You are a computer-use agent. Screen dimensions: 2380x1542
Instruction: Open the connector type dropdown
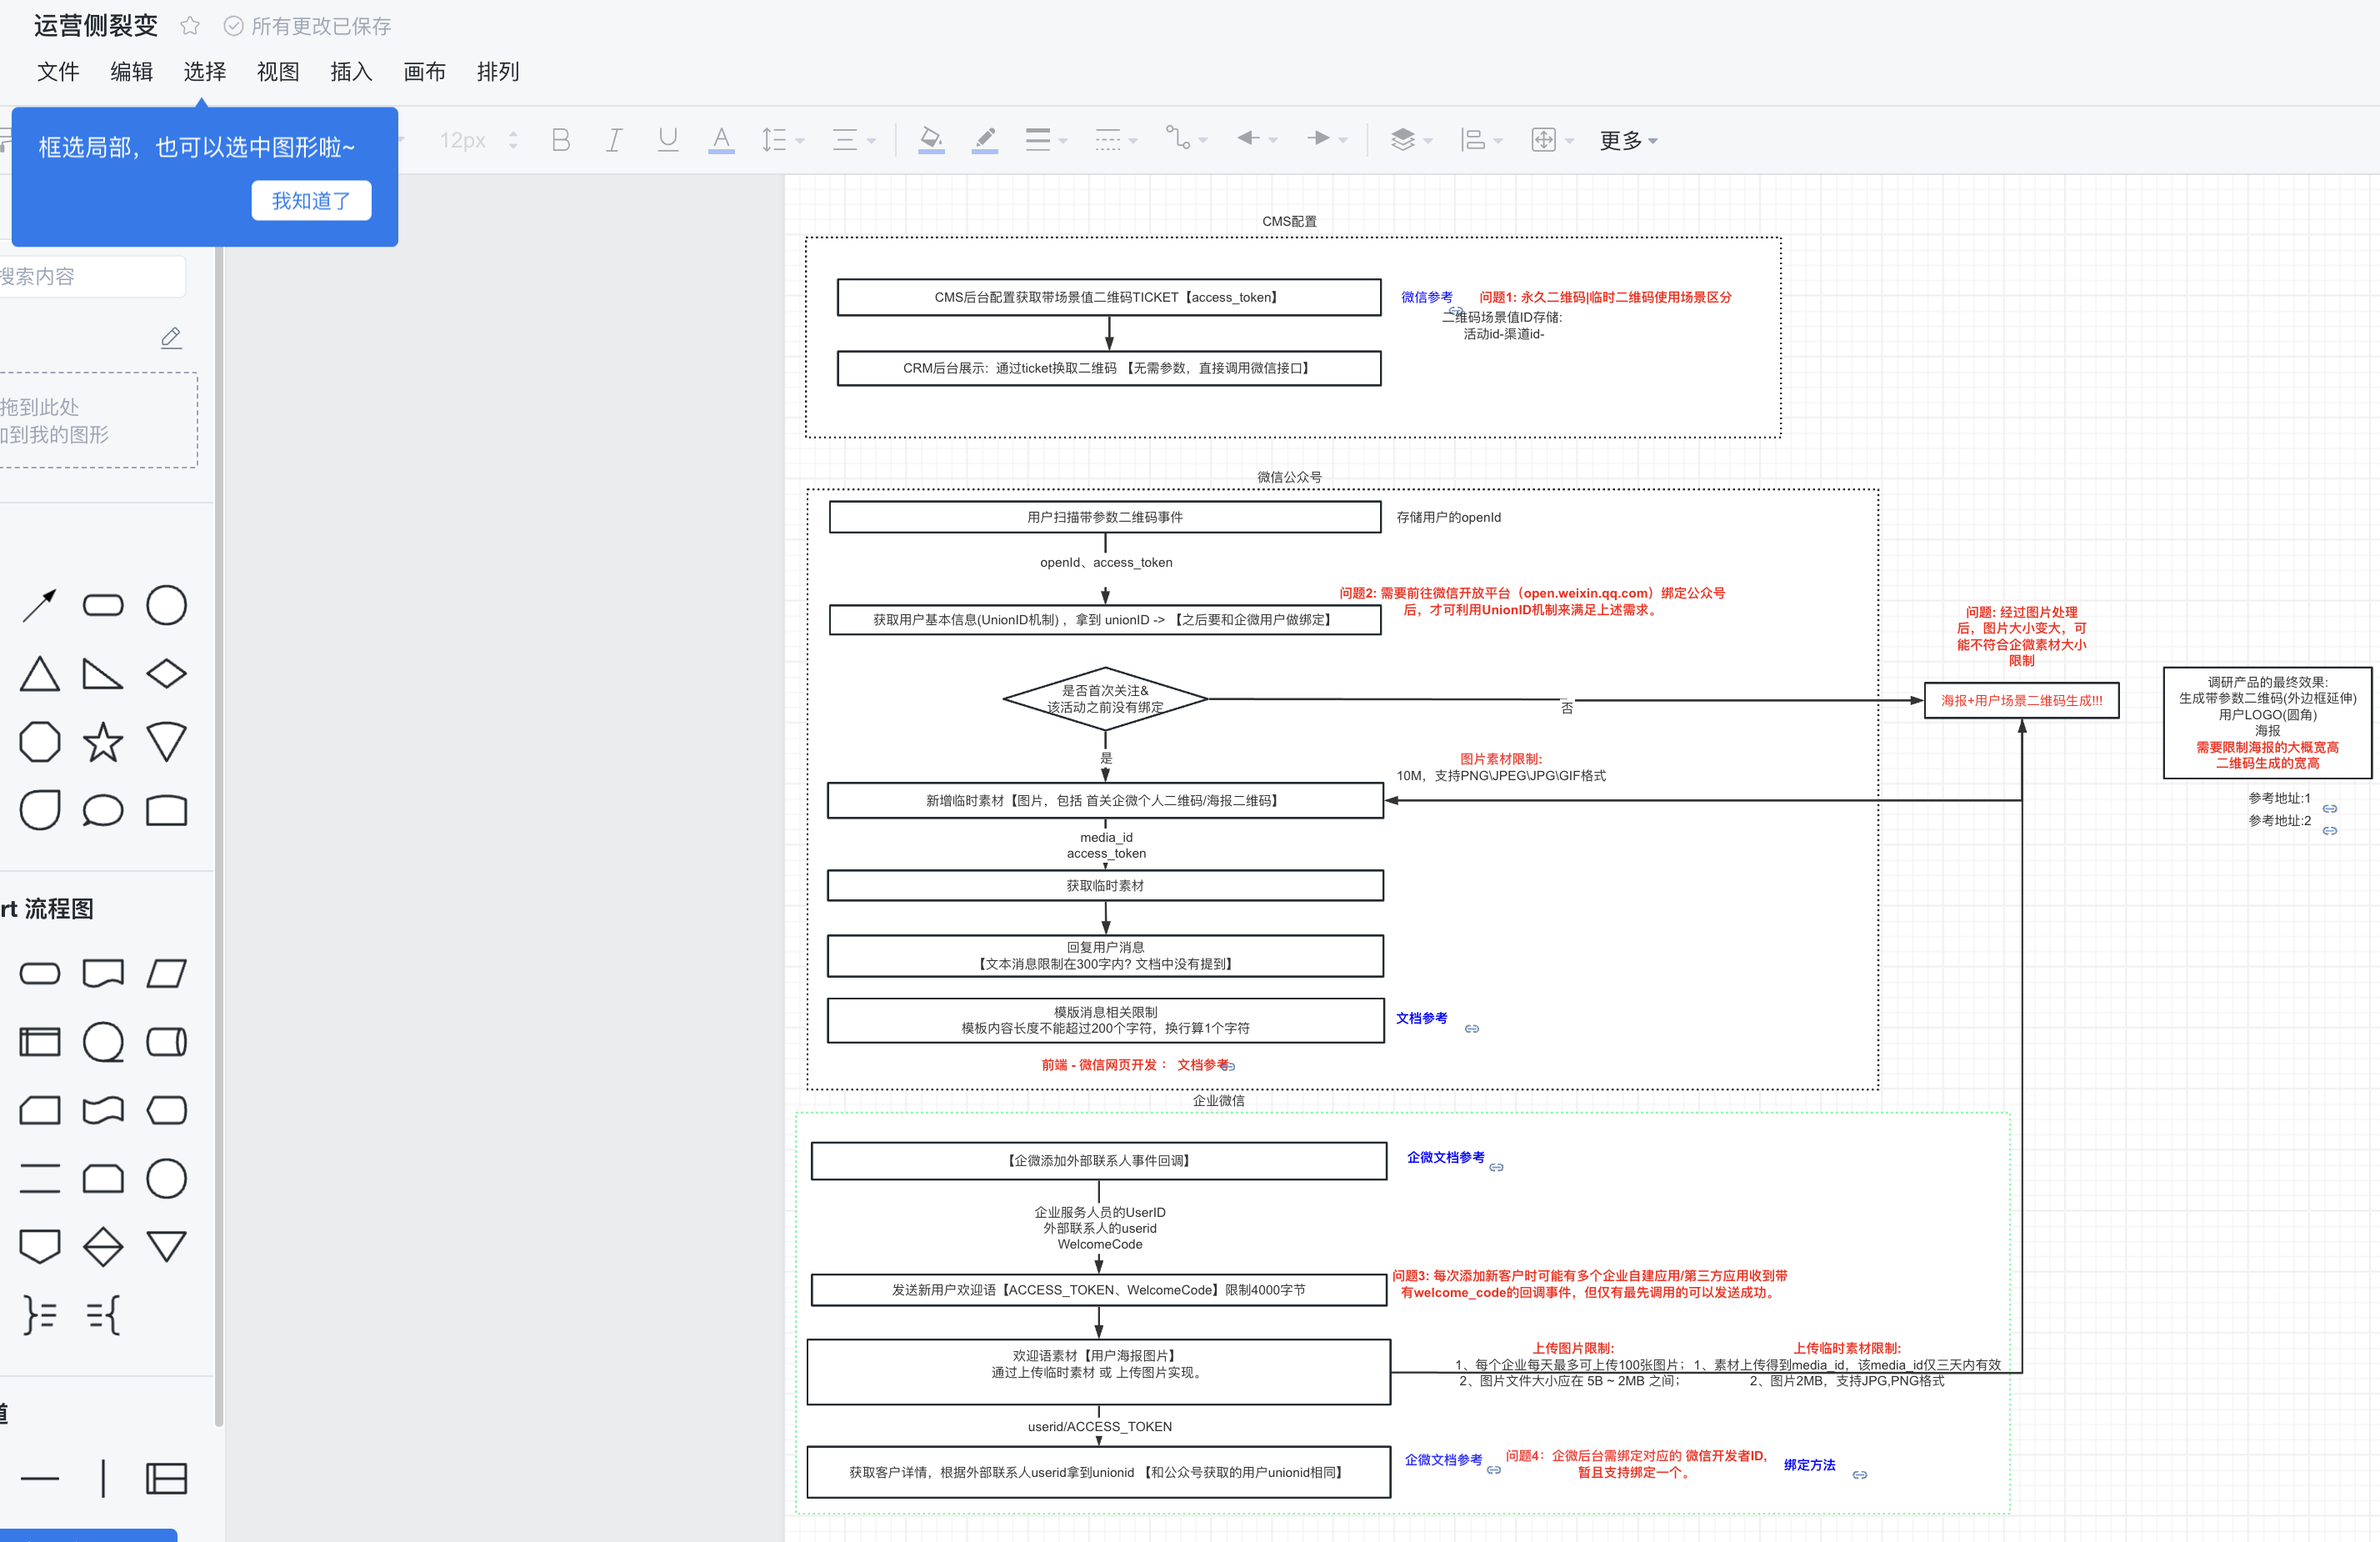[x=1187, y=140]
